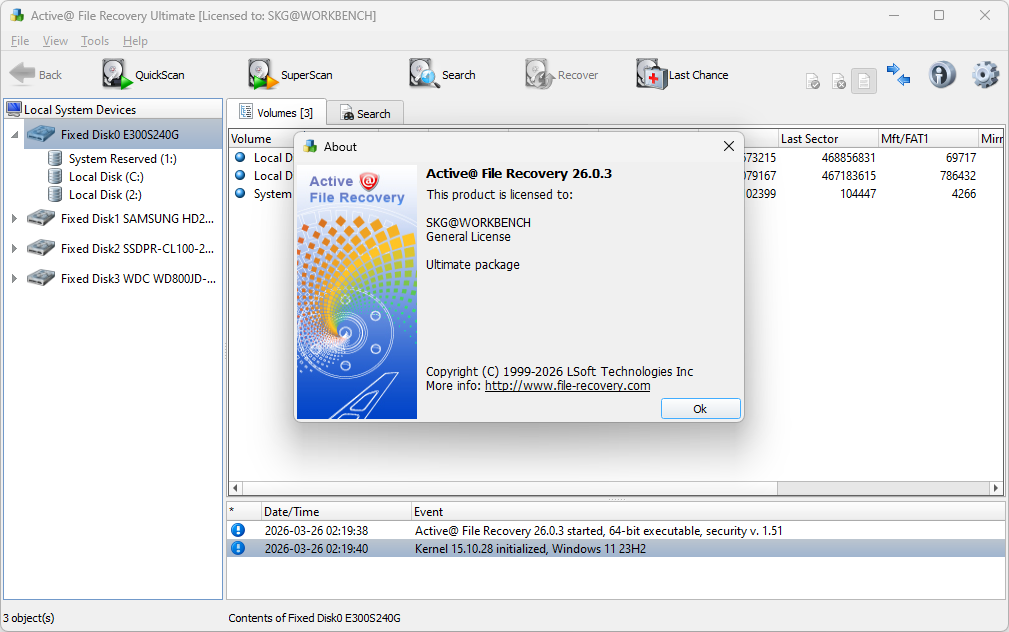
Task: Confirm About dialog with Ok button
Action: click(700, 409)
